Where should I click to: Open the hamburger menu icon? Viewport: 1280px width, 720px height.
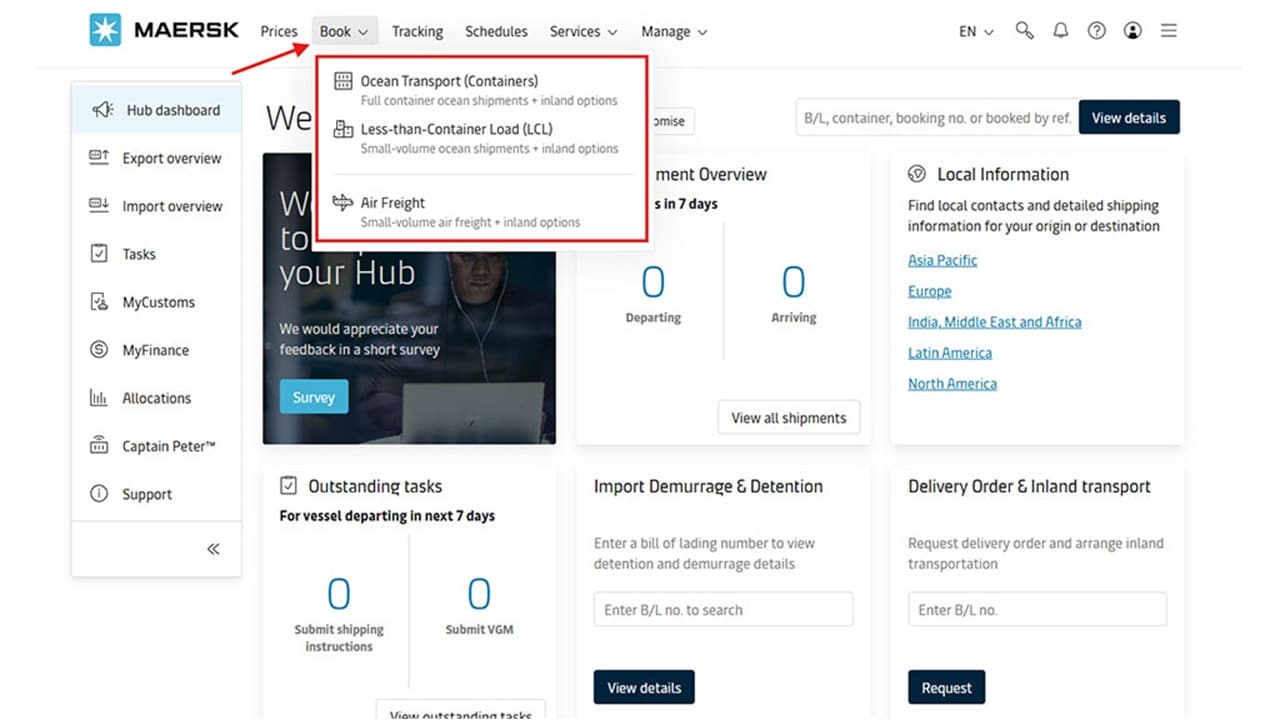point(1168,31)
